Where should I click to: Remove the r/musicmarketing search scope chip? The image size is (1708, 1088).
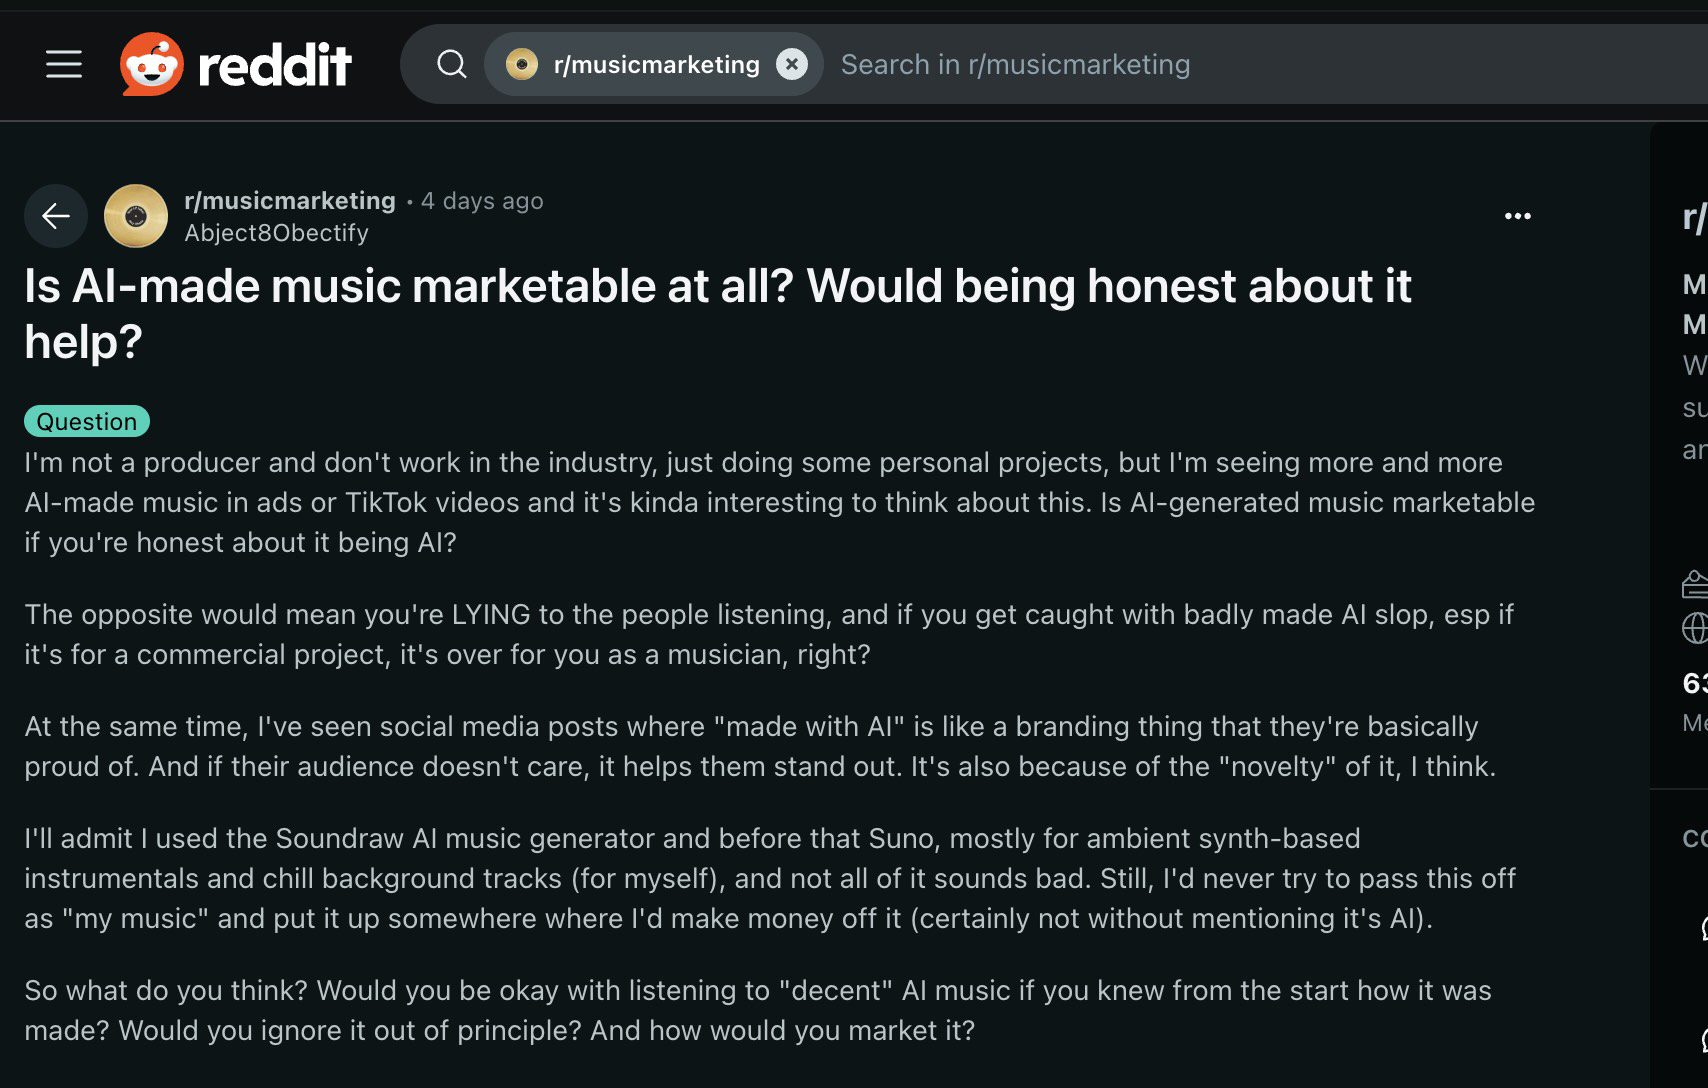[791, 64]
